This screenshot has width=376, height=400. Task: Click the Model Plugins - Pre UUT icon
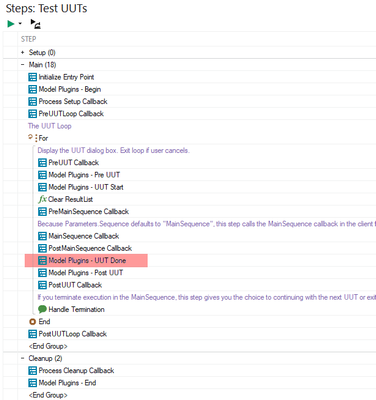pyautogui.click(x=42, y=175)
